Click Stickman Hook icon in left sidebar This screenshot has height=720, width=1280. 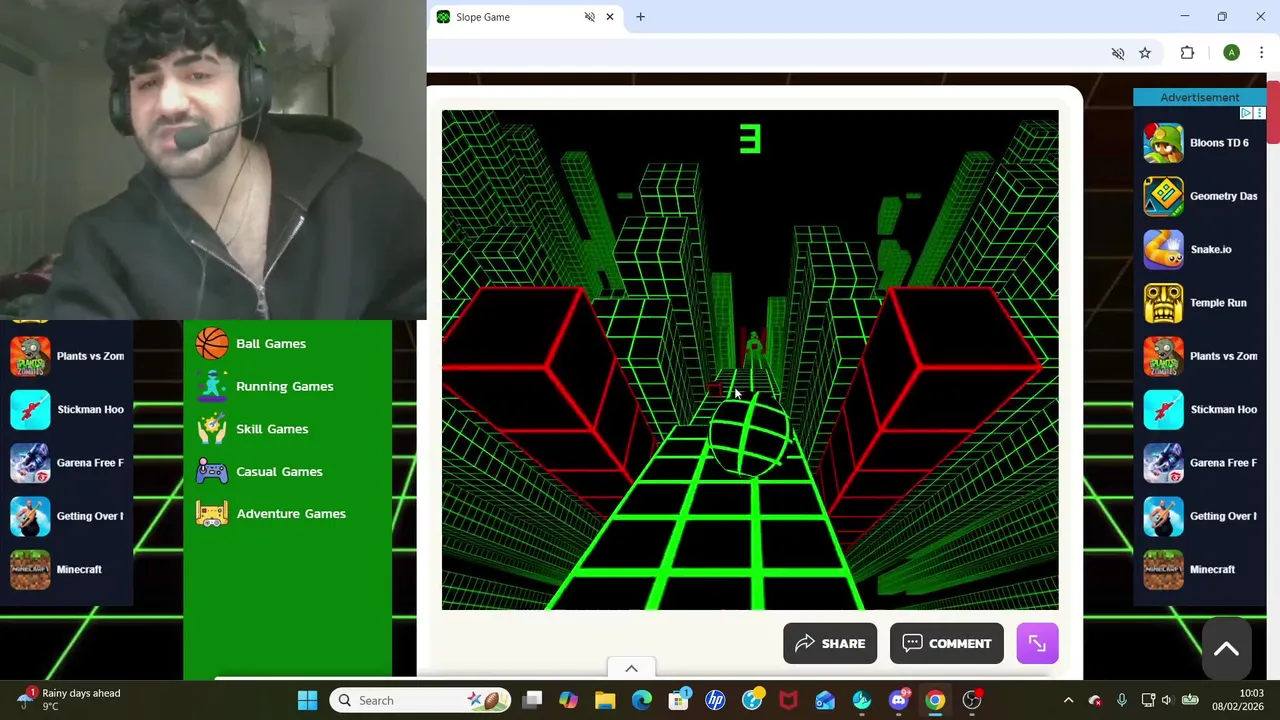(30, 409)
